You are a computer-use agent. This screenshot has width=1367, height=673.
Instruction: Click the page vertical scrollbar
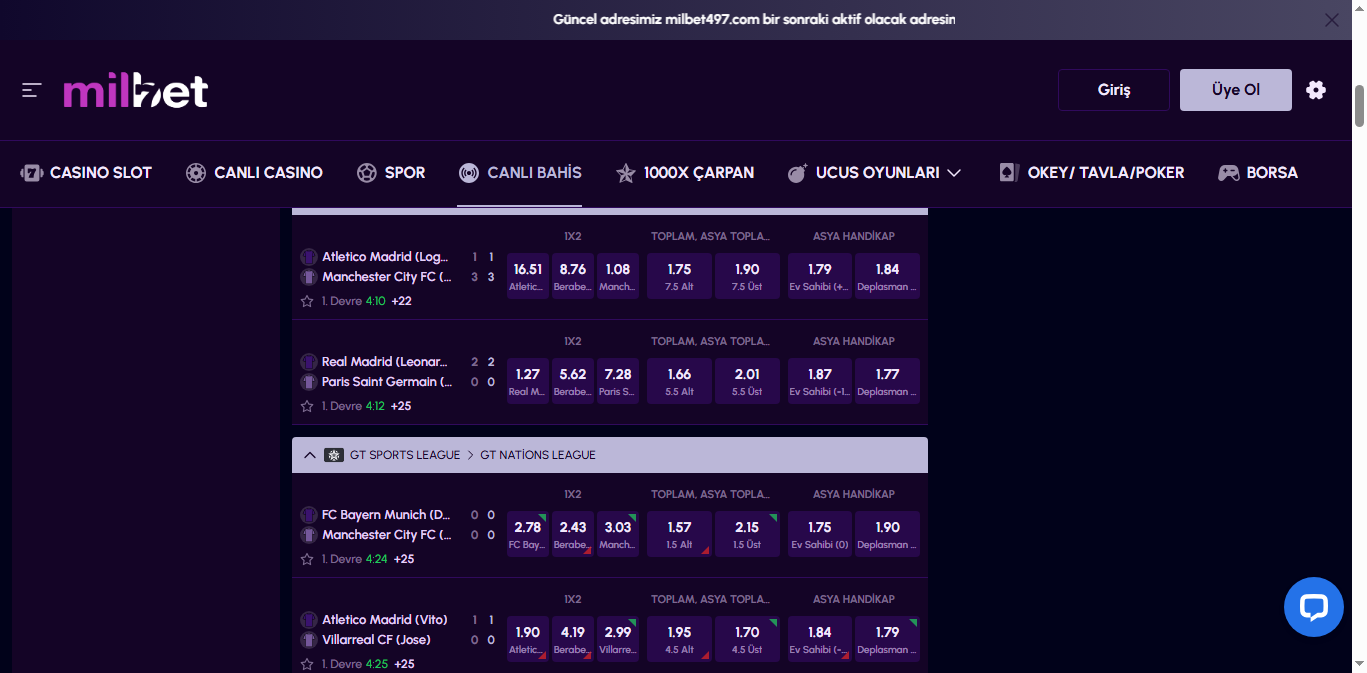(1360, 106)
